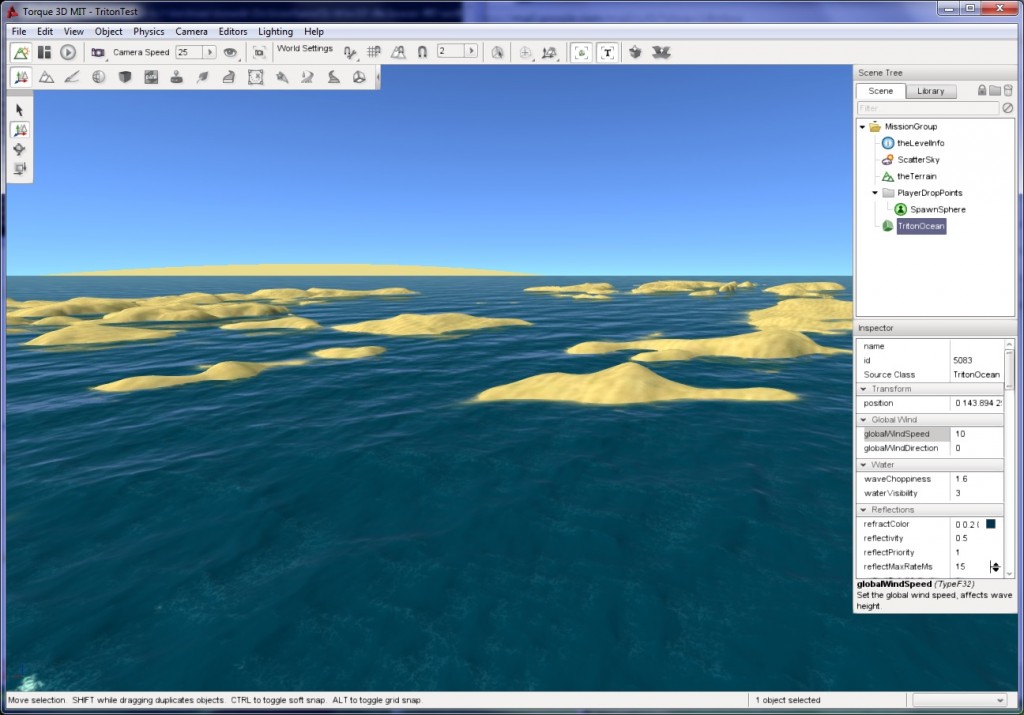Click the delete trash icon in Scene Tree
The width and height of the screenshot is (1024, 715).
point(1008,91)
